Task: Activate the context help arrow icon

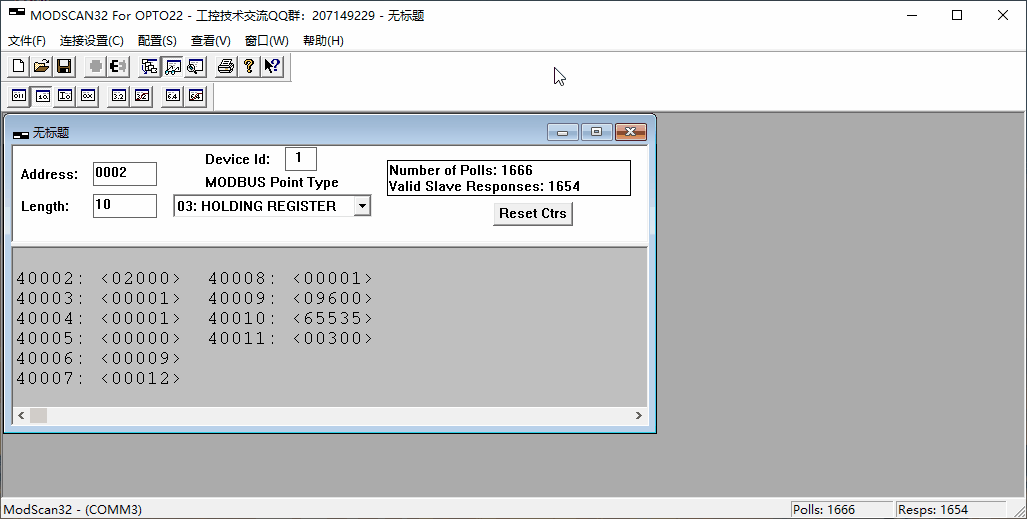Action: [x=272, y=67]
